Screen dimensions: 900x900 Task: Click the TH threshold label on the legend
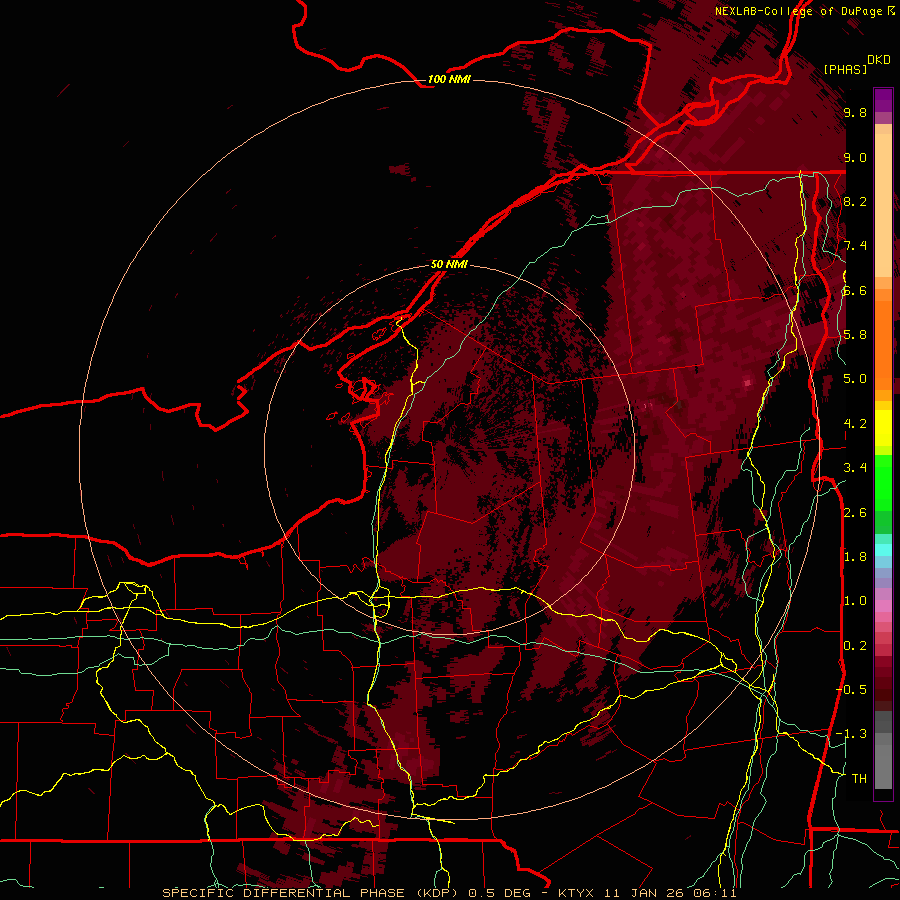(859, 779)
